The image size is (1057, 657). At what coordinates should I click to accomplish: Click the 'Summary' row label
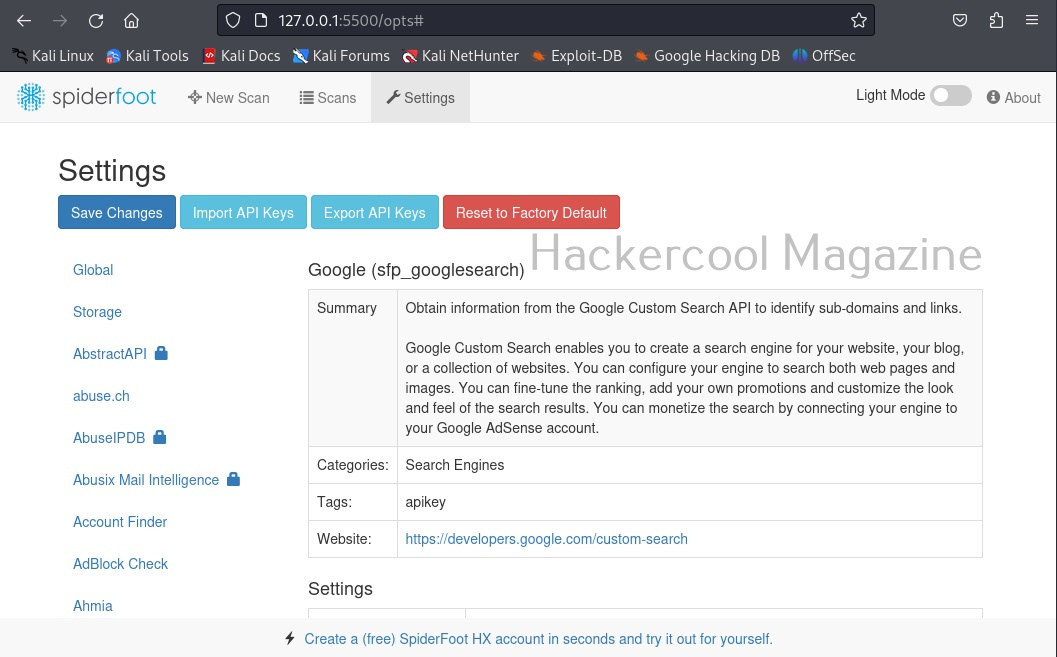[x=346, y=308]
